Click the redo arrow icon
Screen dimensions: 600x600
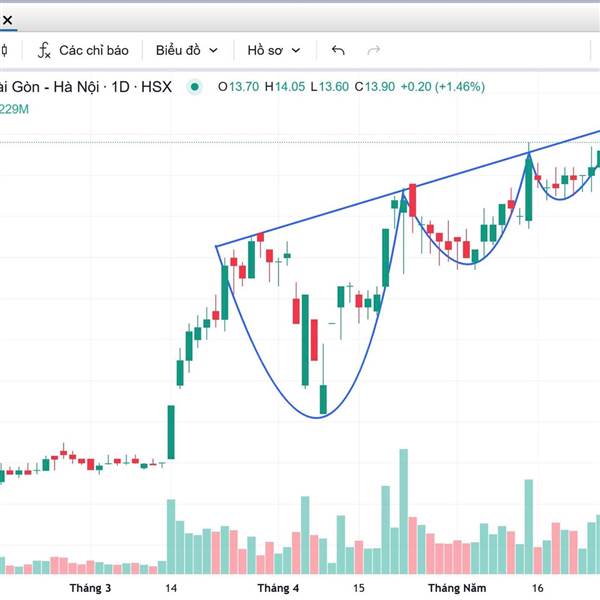point(373,51)
